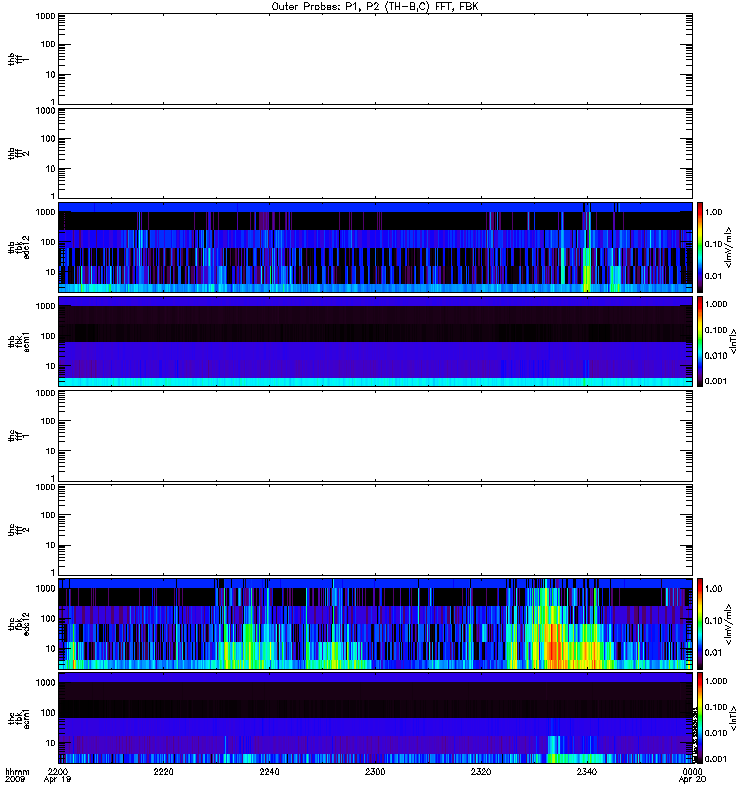Click the "2320" time axis label
This screenshot has height=800, width=750.
(481, 772)
